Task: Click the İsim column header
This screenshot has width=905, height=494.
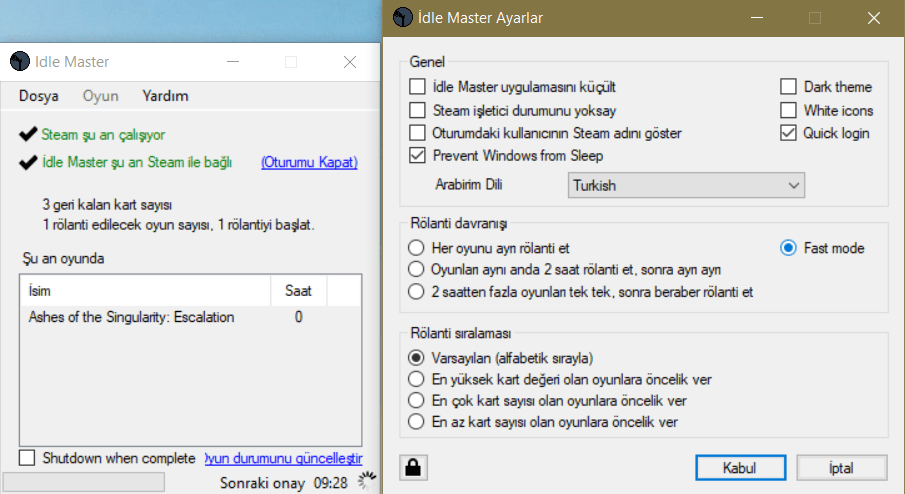Action: pyautogui.click(x=145, y=291)
